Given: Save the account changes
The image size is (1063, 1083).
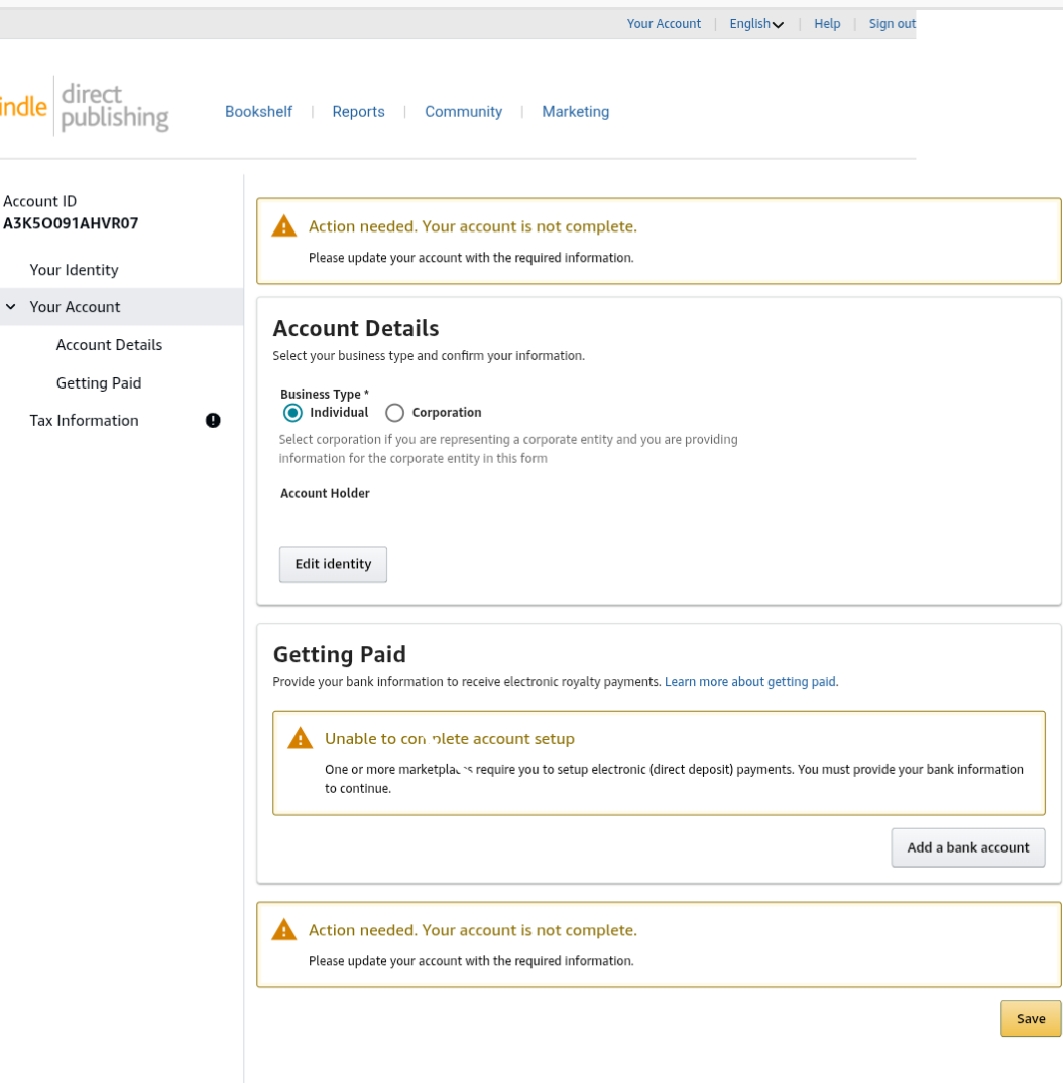Looking at the screenshot, I should tap(1031, 1019).
